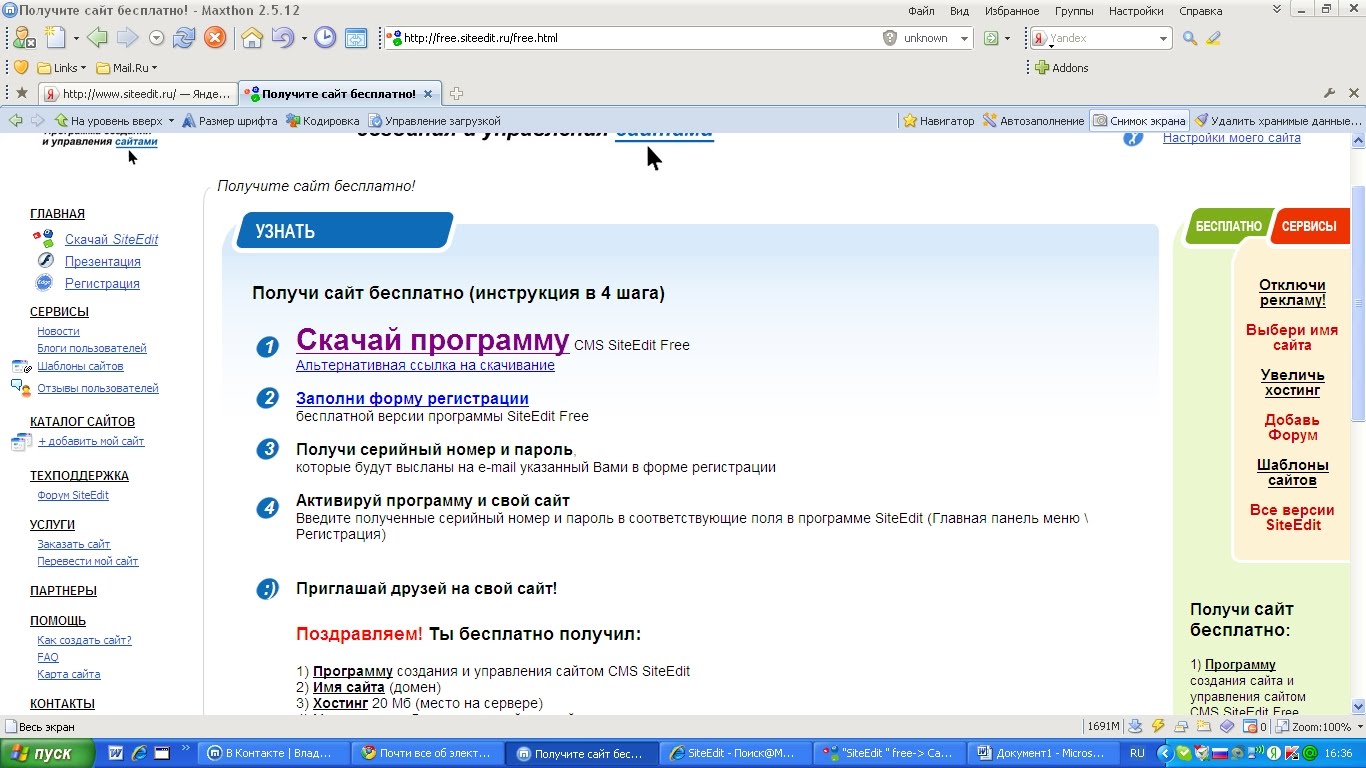Viewport: 1366px width, 768px height.
Task: Click the Refresh page icon
Action: click(184, 38)
